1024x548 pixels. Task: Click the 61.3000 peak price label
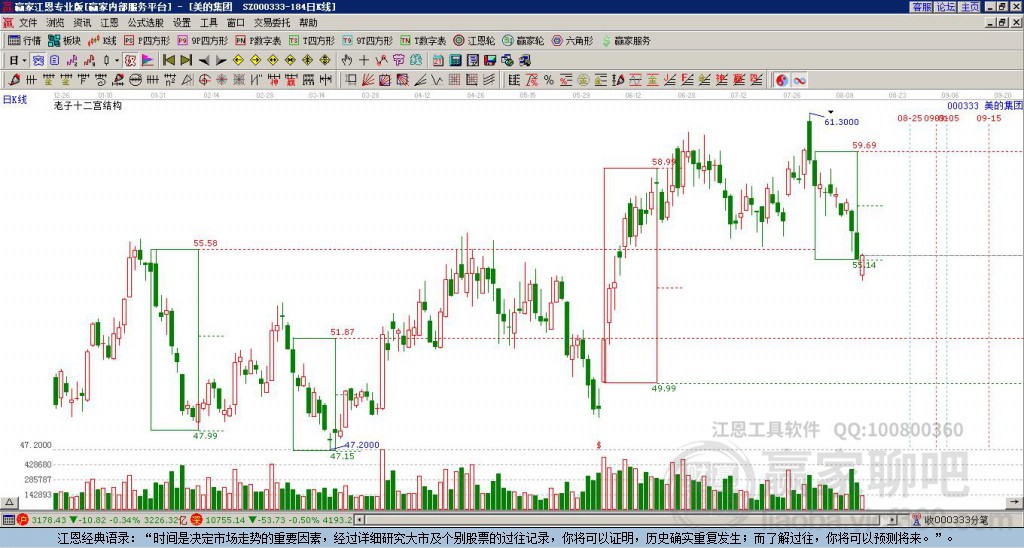pyautogui.click(x=842, y=121)
